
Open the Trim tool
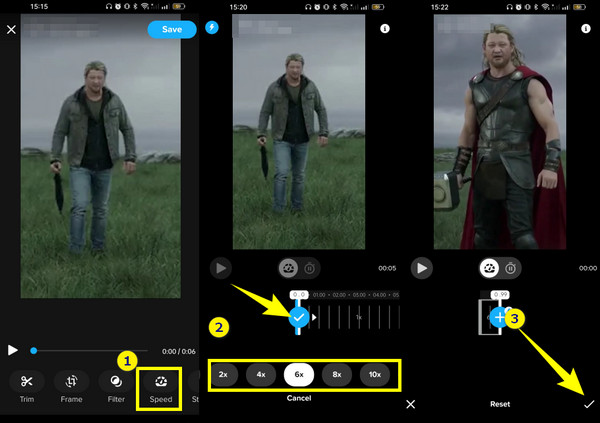27,387
